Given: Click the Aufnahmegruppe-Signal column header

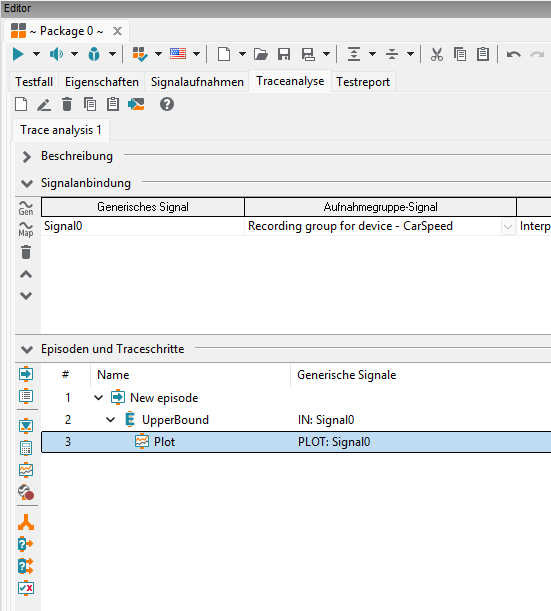Looking at the screenshot, I should 380,207.
